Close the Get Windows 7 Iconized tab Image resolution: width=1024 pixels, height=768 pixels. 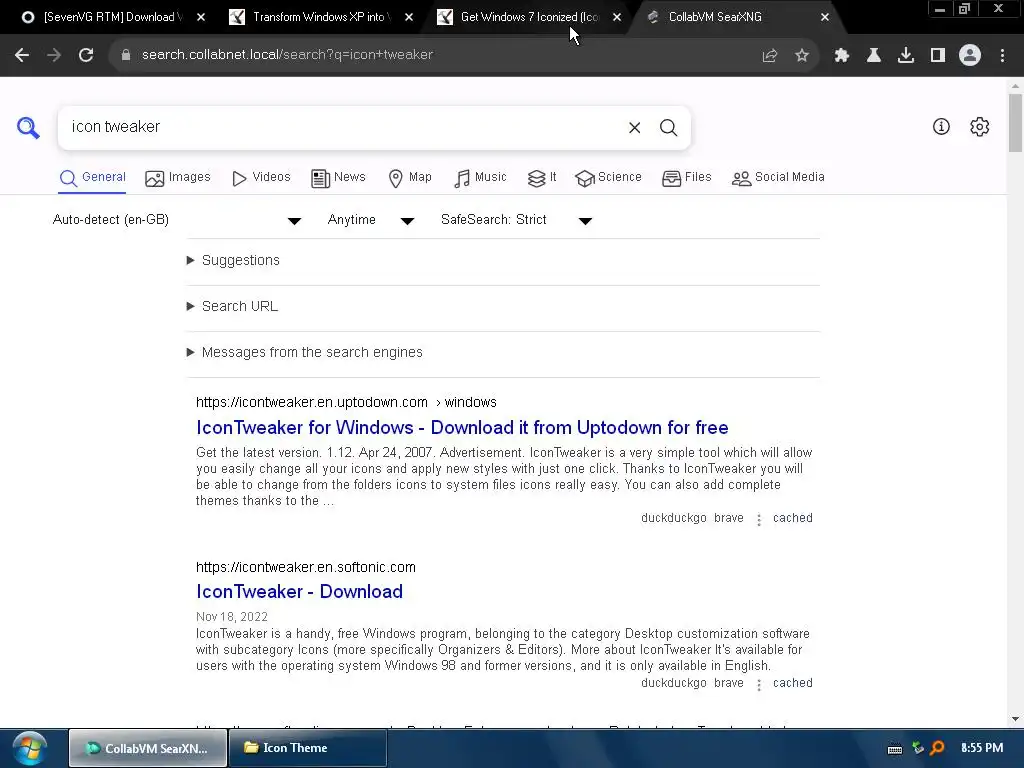coord(617,17)
